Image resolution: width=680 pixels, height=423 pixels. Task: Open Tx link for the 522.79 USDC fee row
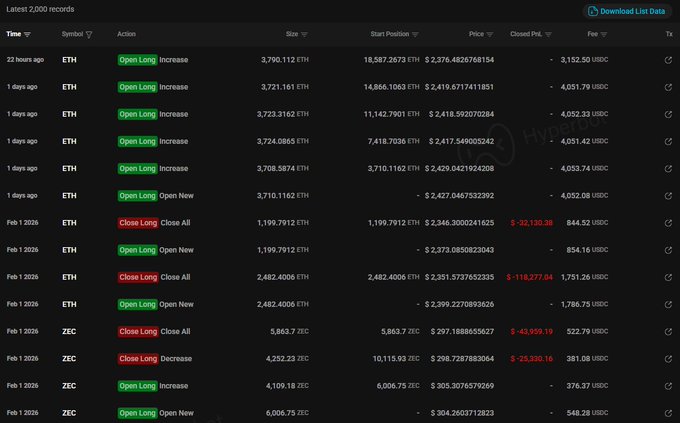tap(668, 332)
